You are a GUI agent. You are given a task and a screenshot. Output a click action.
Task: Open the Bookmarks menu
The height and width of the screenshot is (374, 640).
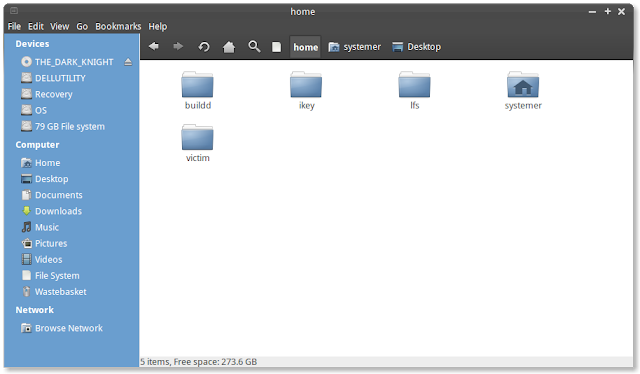pos(118,27)
